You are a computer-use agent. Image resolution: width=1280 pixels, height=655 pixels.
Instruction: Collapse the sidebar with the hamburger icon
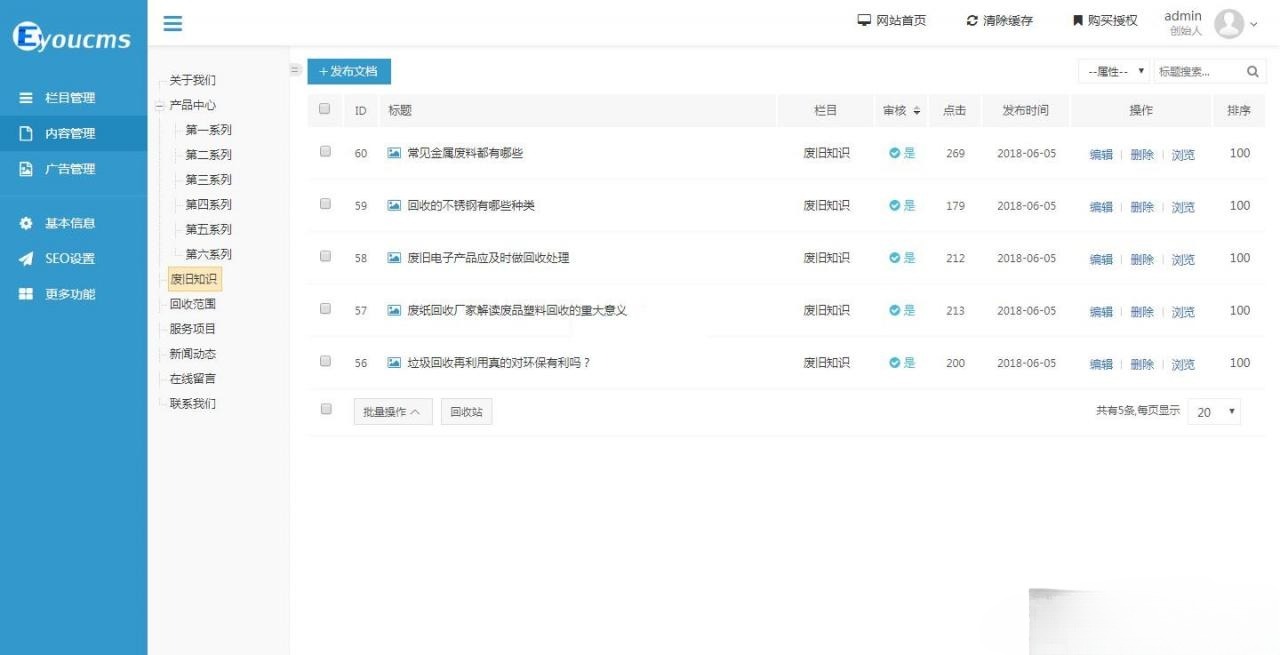171,22
